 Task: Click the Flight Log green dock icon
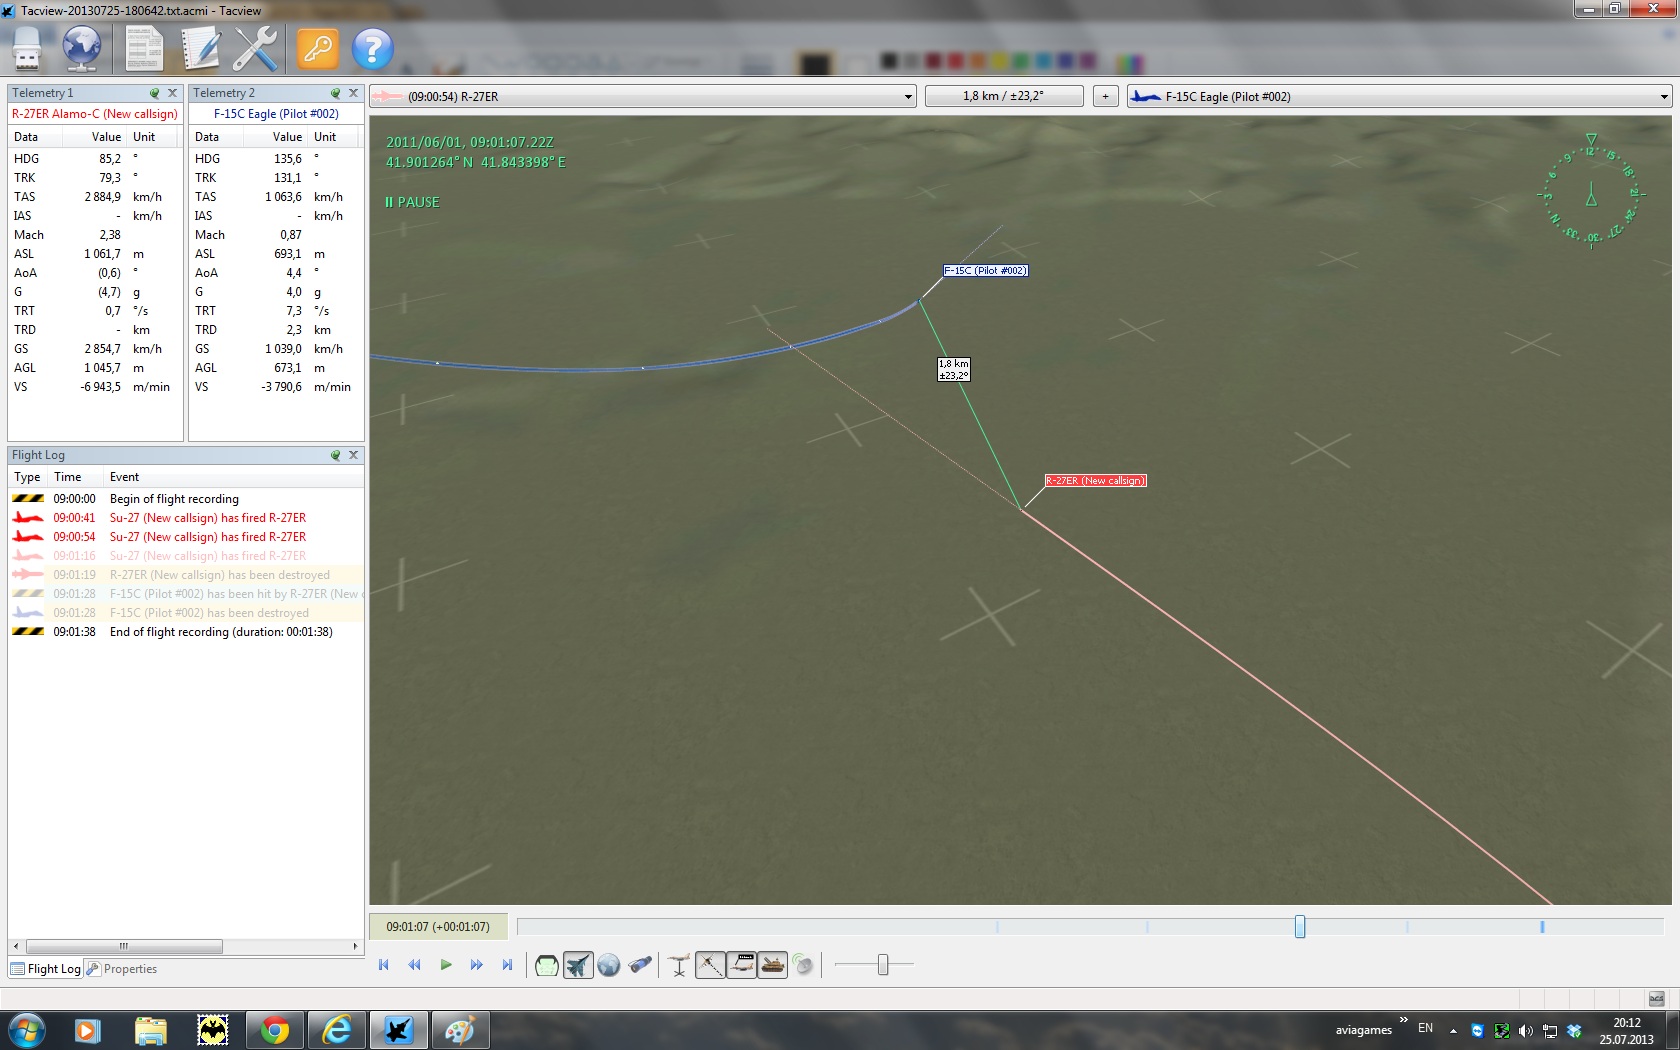pyautogui.click(x=336, y=455)
